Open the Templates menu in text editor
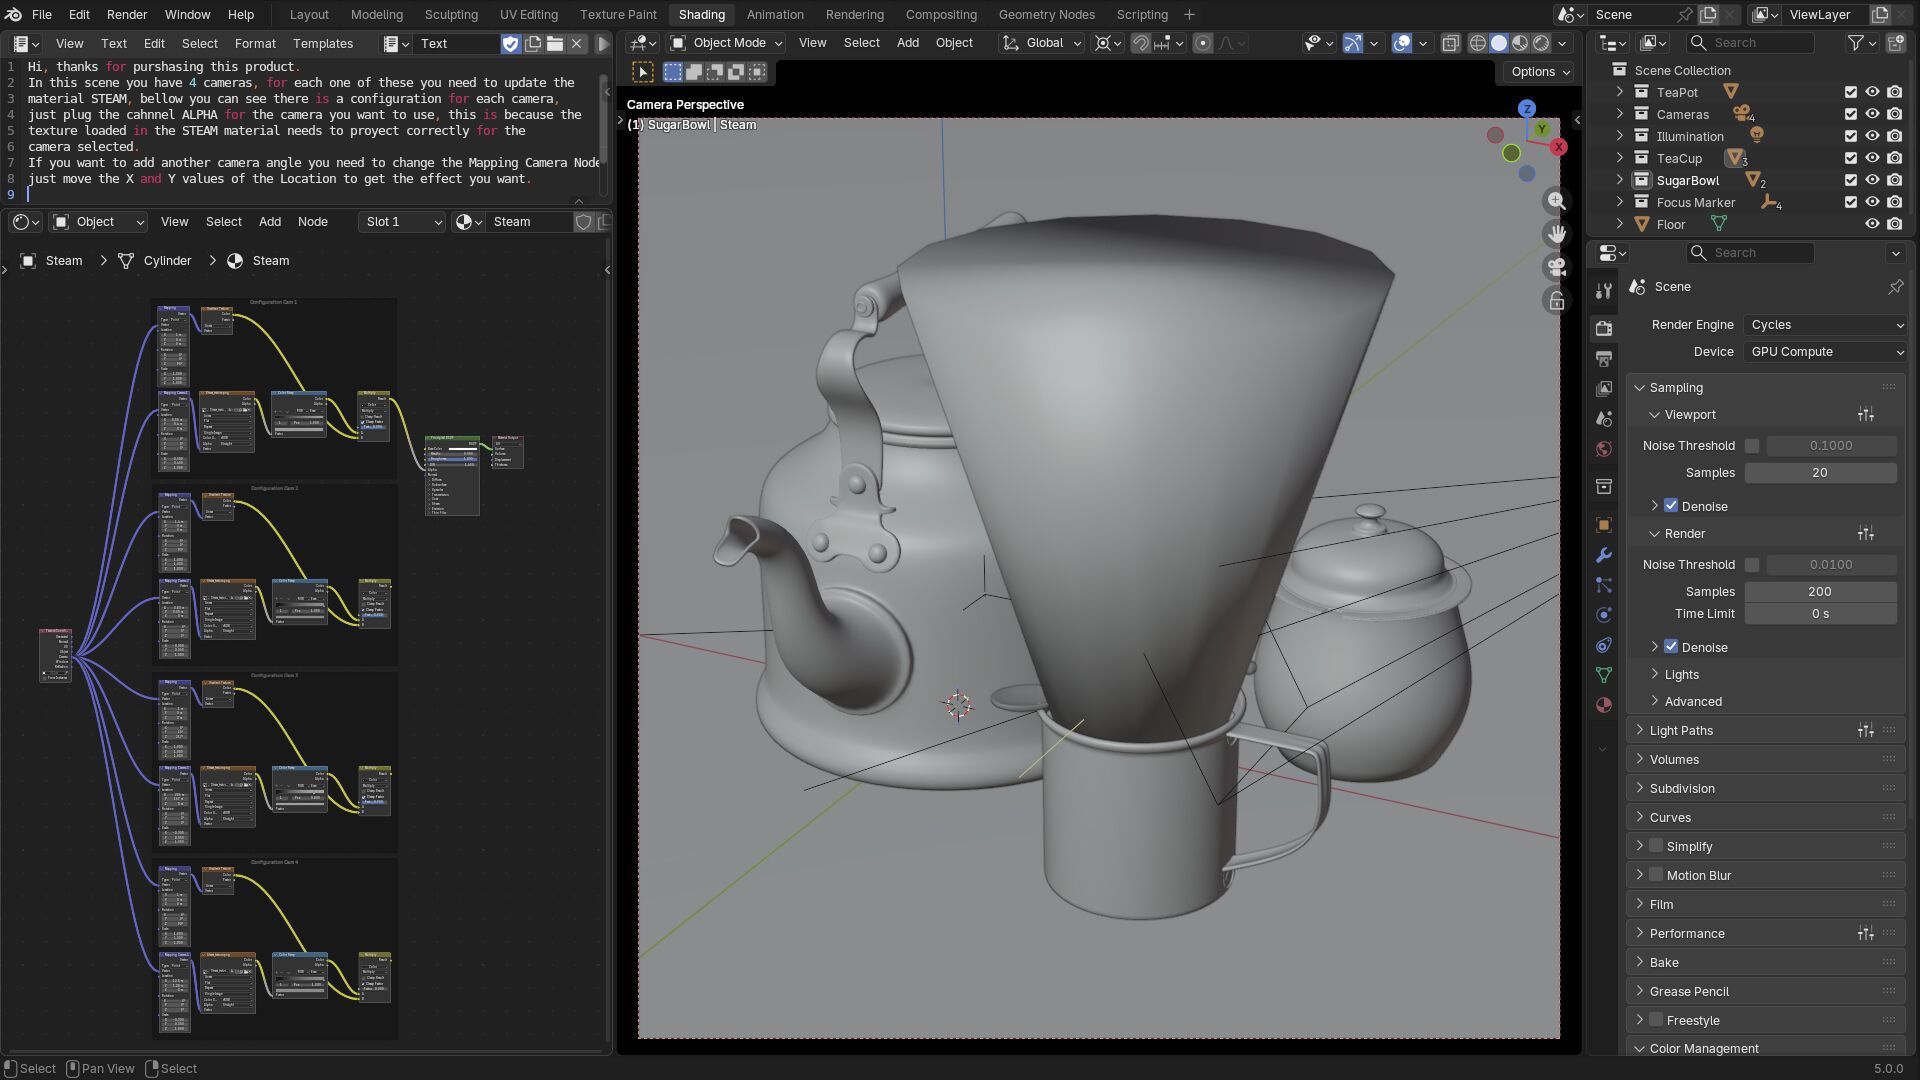1920x1080 pixels. pos(322,44)
